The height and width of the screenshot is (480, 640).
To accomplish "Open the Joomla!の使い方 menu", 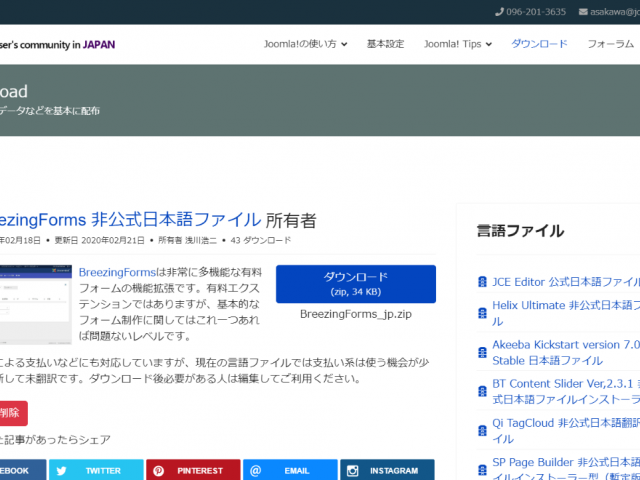I will point(305,44).
